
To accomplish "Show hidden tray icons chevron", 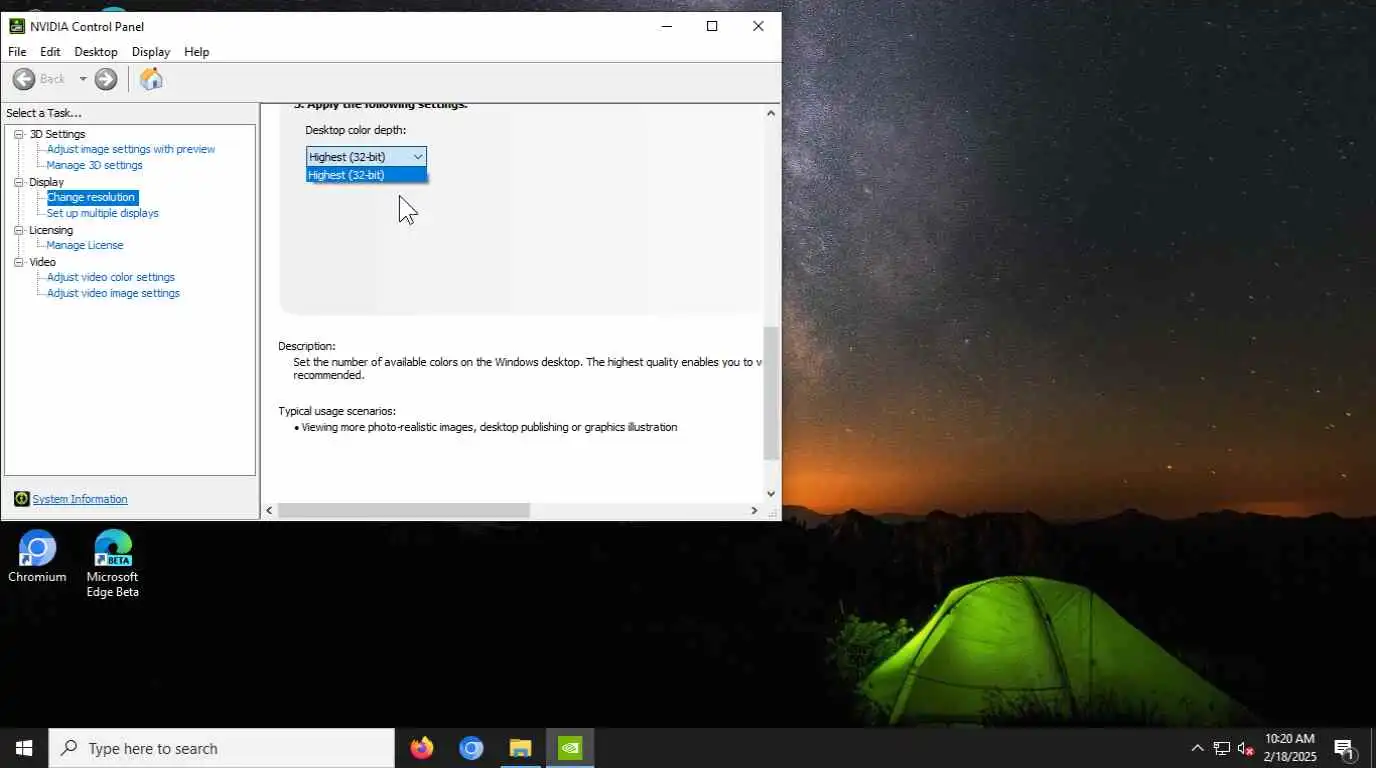I will [1197, 748].
